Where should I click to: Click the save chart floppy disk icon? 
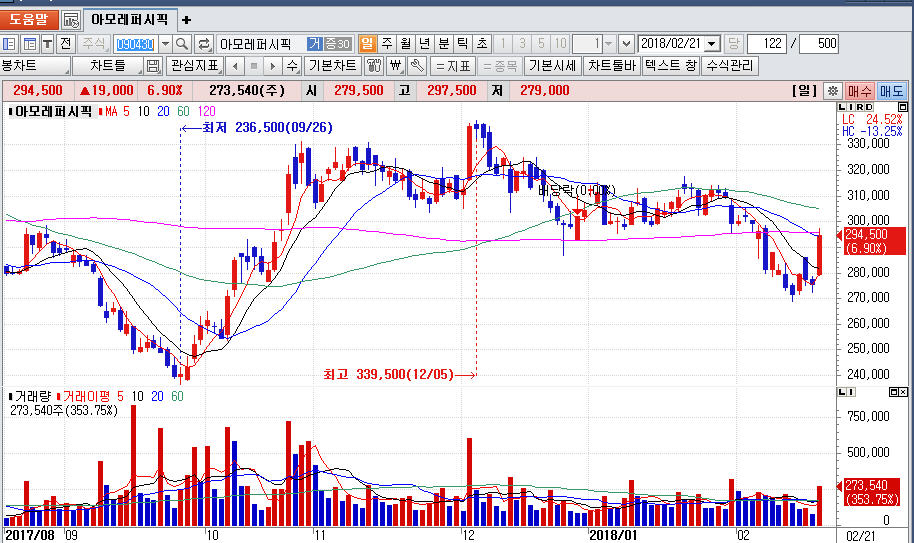153,66
